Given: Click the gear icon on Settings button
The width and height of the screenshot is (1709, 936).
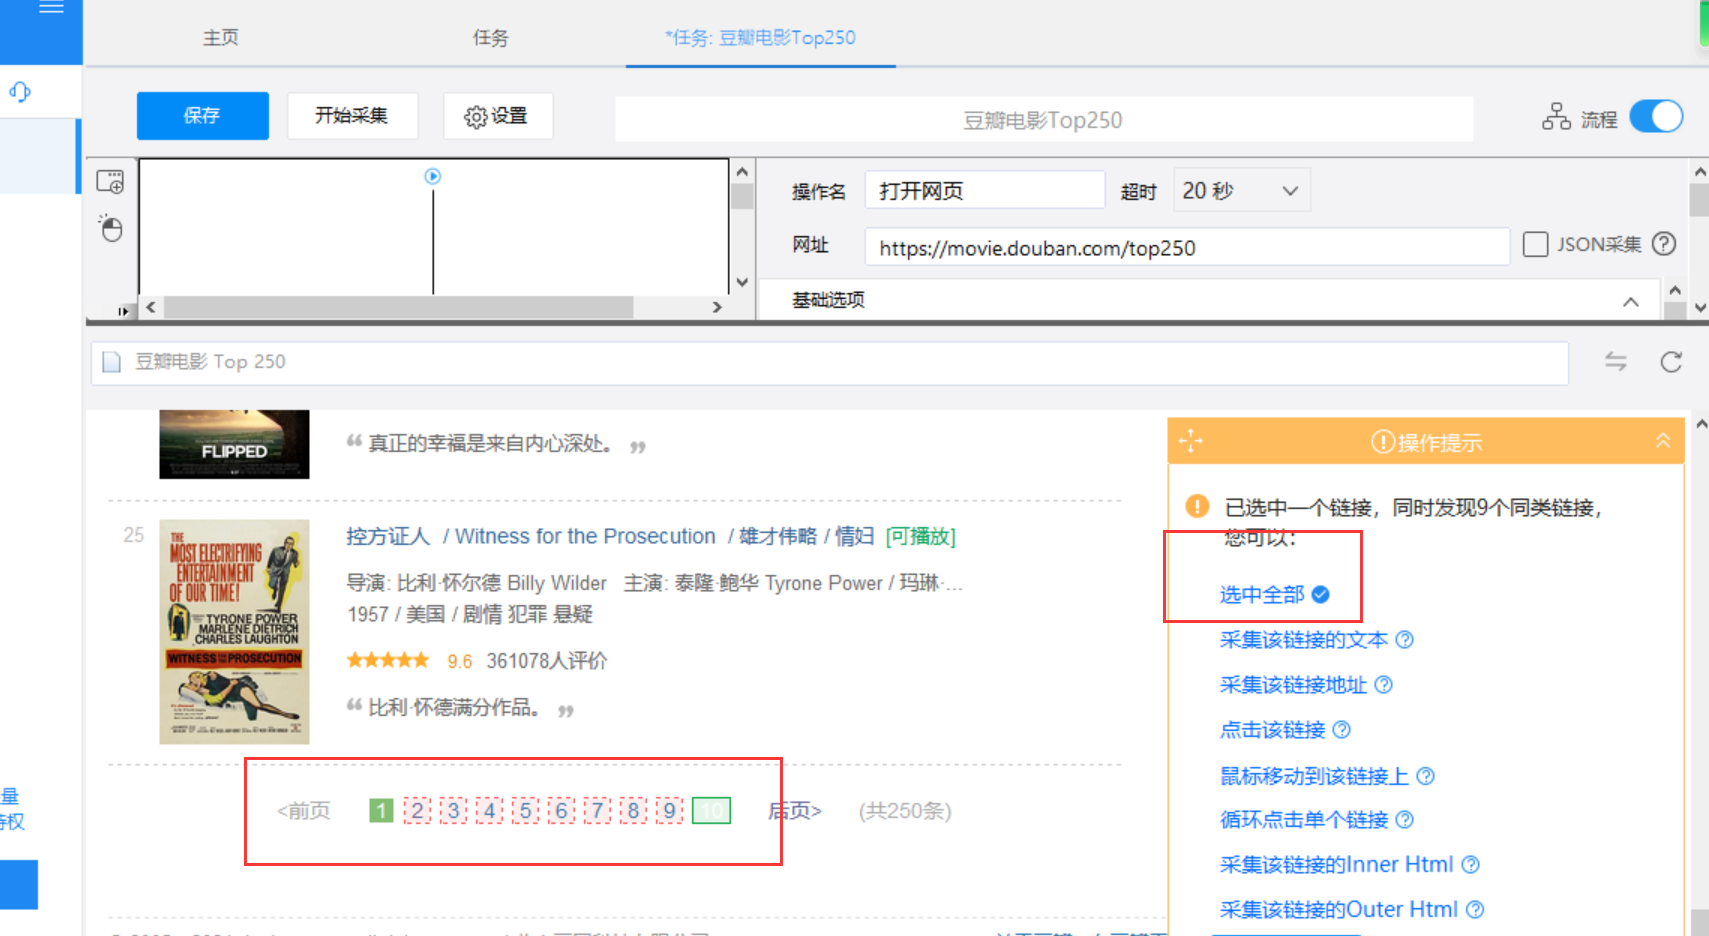Looking at the screenshot, I should click(x=475, y=117).
